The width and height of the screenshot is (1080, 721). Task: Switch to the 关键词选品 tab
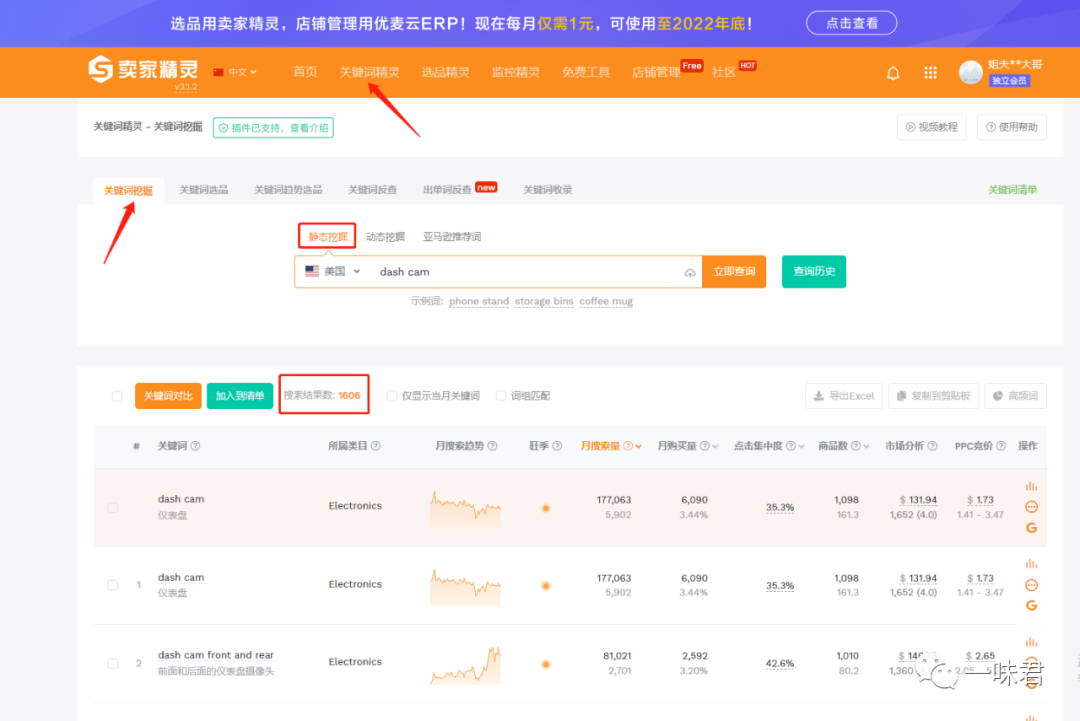(204, 190)
